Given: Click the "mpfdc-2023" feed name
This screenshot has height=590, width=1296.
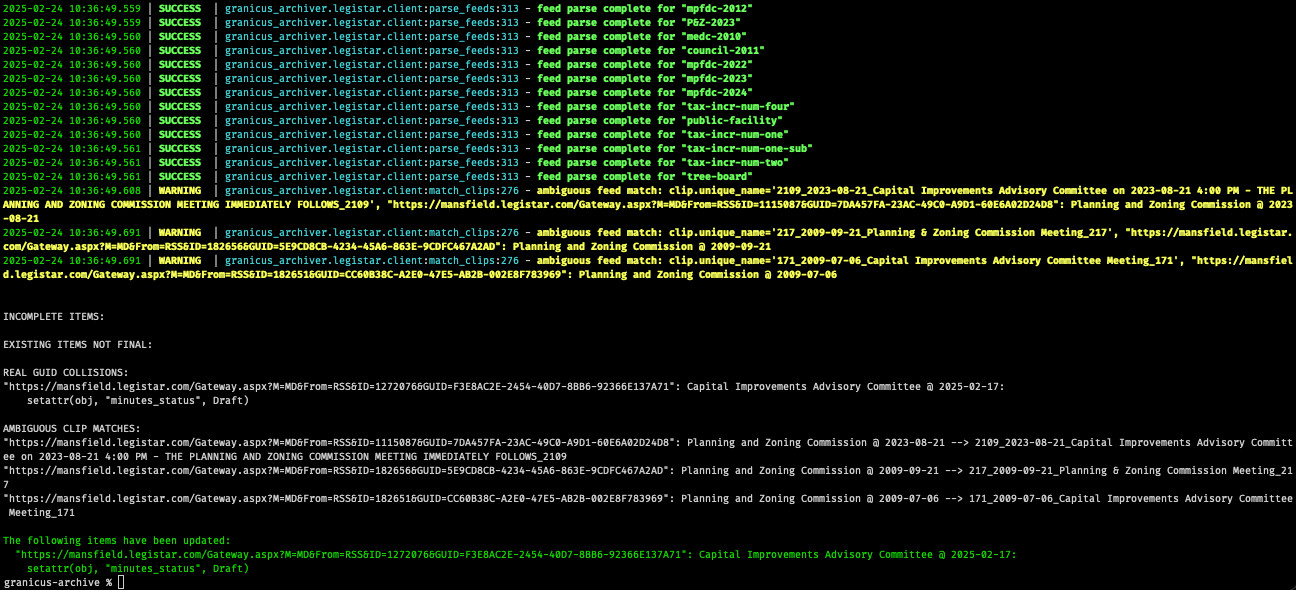Looking at the screenshot, I should (716, 77).
